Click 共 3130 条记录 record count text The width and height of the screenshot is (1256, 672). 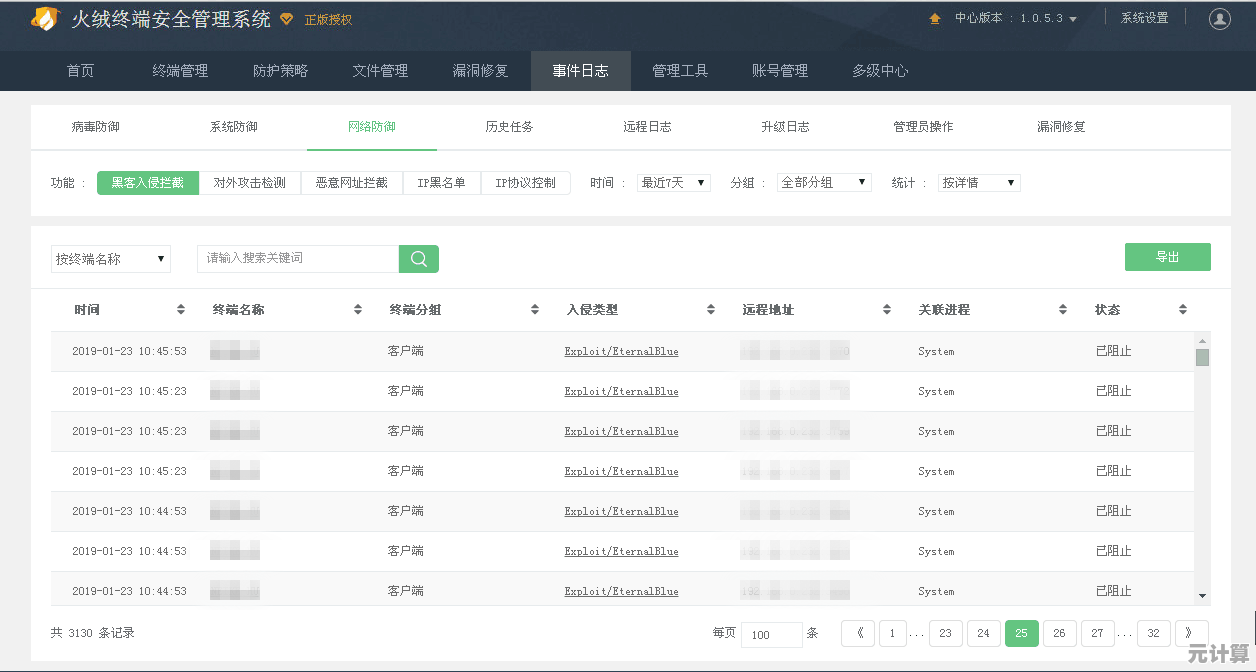[x=93, y=633]
